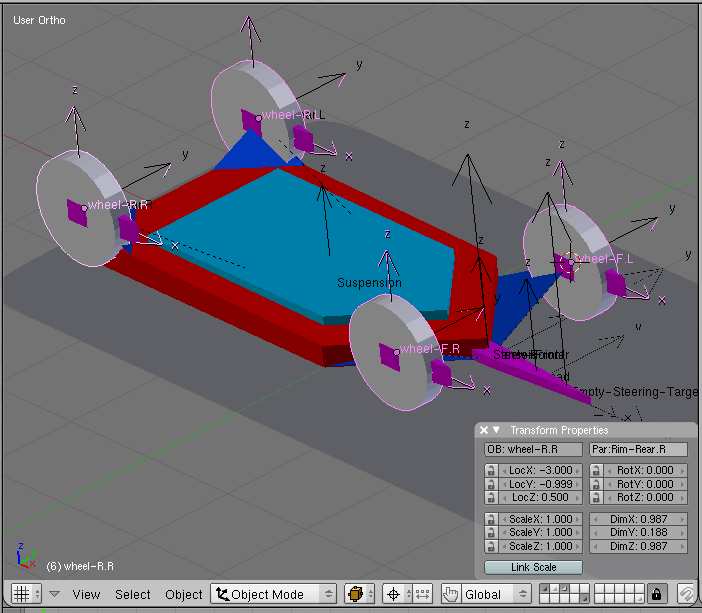
Task: Collapse the Transform Properties panel triangle
Action: [x=496, y=430]
